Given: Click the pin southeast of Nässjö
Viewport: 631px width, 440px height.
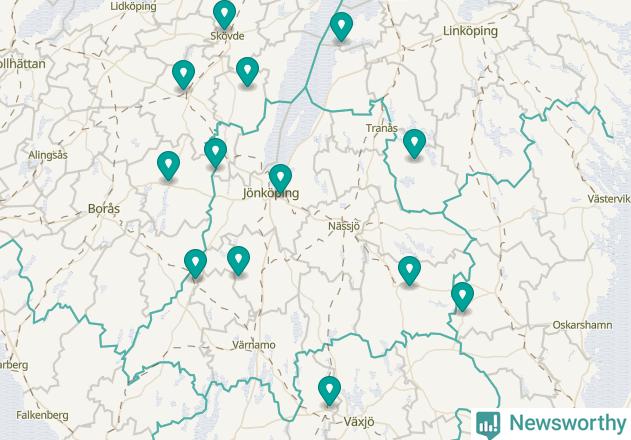Looking at the screenshot, I should (410, 271).
